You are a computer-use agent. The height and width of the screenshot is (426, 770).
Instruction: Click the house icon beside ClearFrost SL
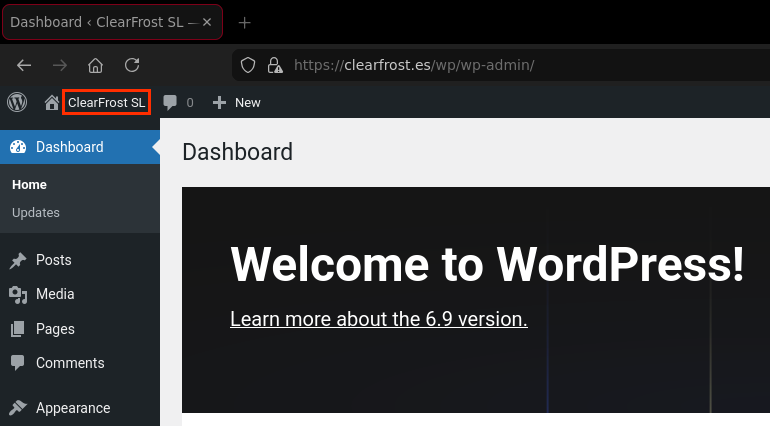[x=52, y=103]
